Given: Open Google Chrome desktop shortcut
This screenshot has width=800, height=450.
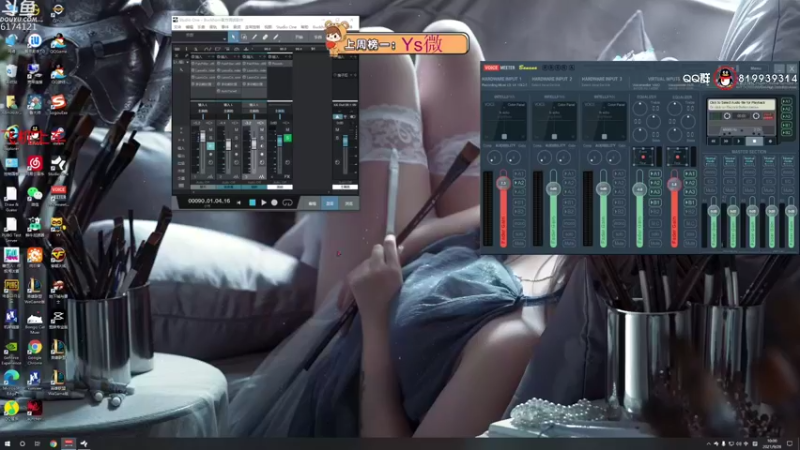Looking at the screenshot, I should (x=34, y=350).
